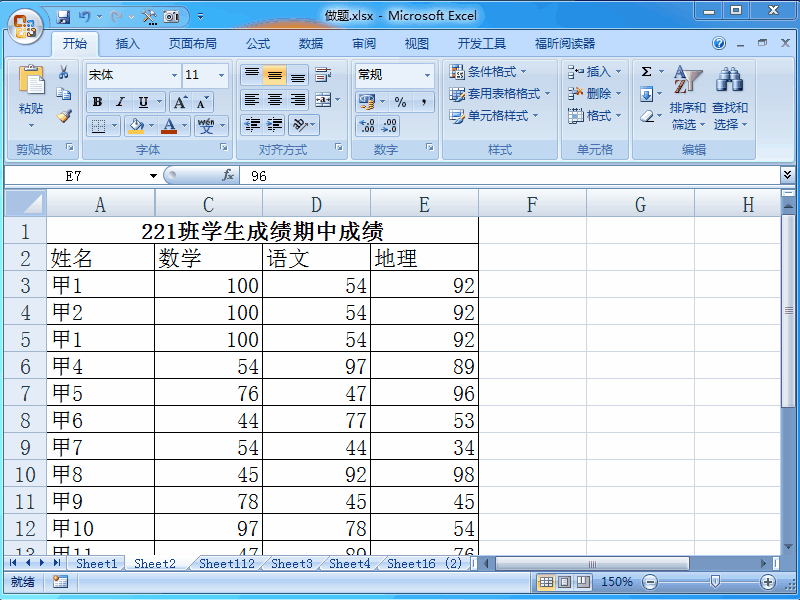Click the increase decimal icon

367,124
